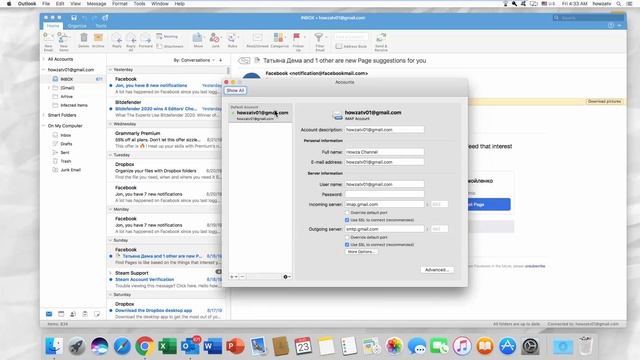Click the Save icon in Outlook title bar
Viewport: 640px width, 360px height.
coord(74,18)
